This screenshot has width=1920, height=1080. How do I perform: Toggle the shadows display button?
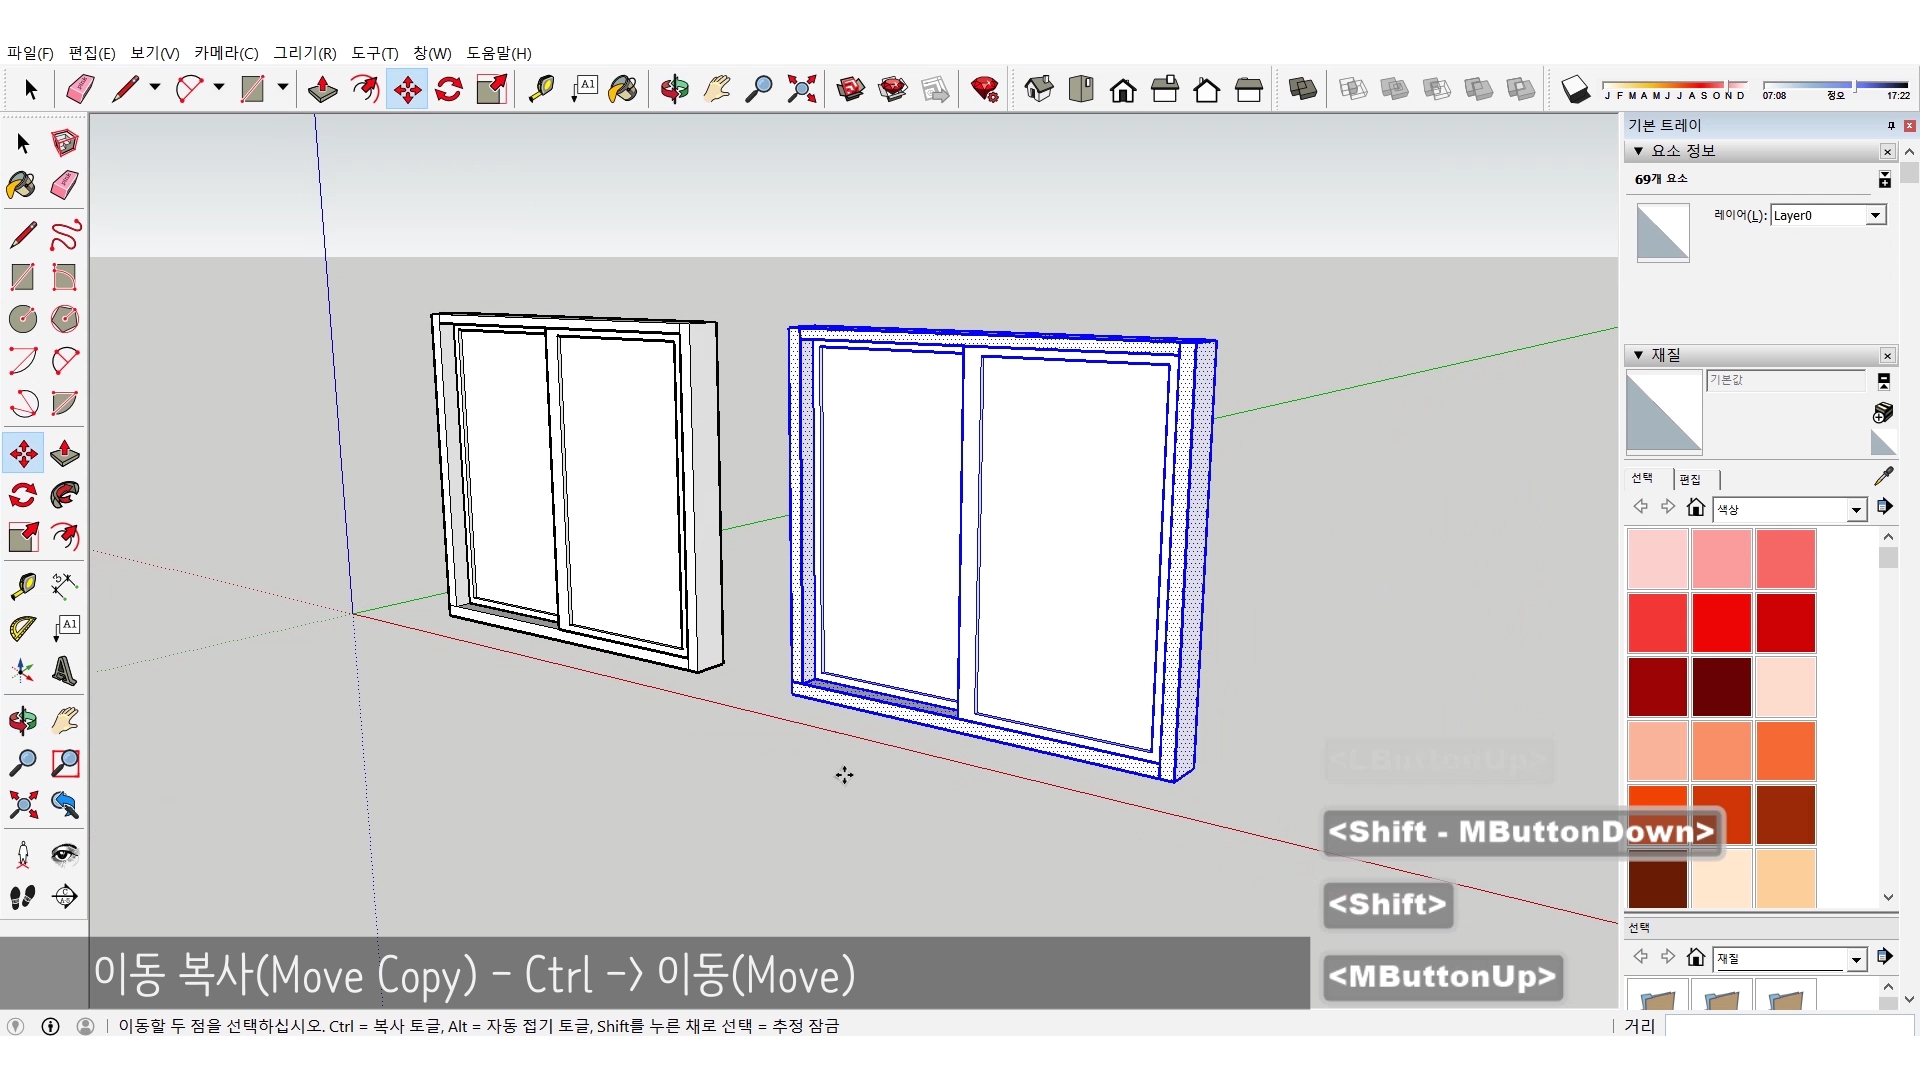pos(1575,90)
